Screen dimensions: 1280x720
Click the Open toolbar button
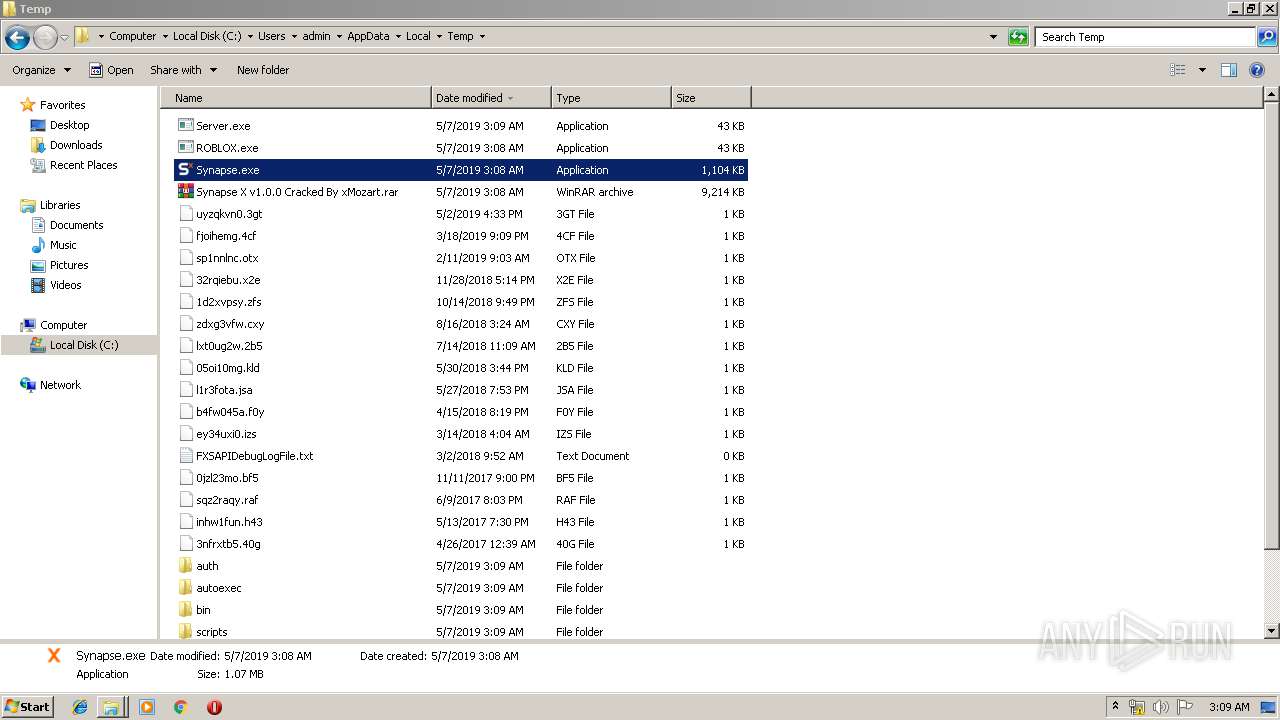[x=111, y=70]
